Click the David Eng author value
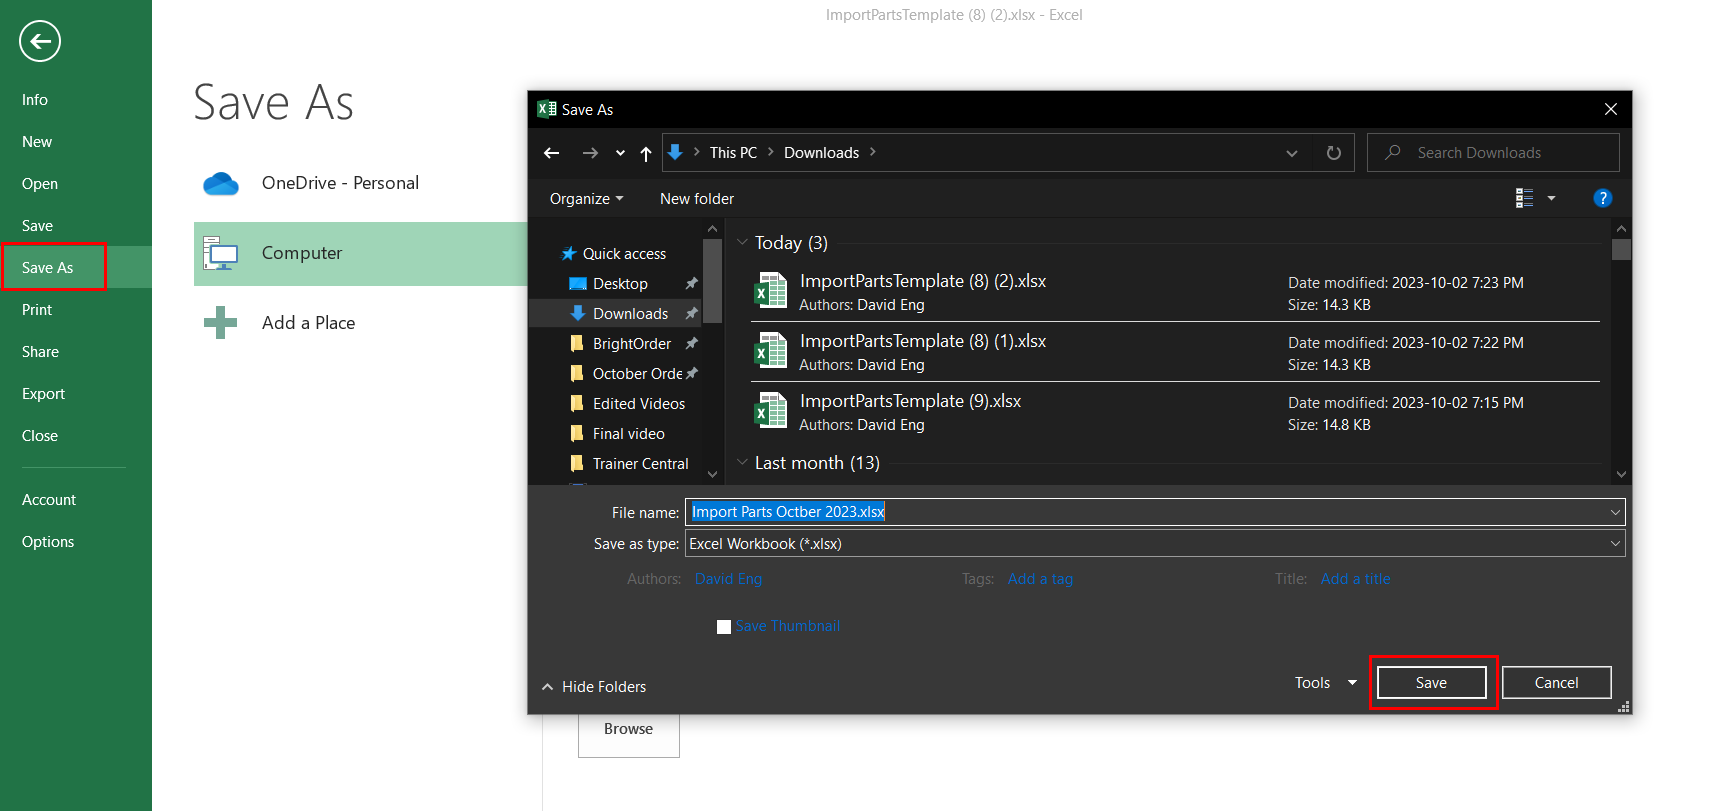The height and width of the screenshot is (811, 1735). coord(728,579)
